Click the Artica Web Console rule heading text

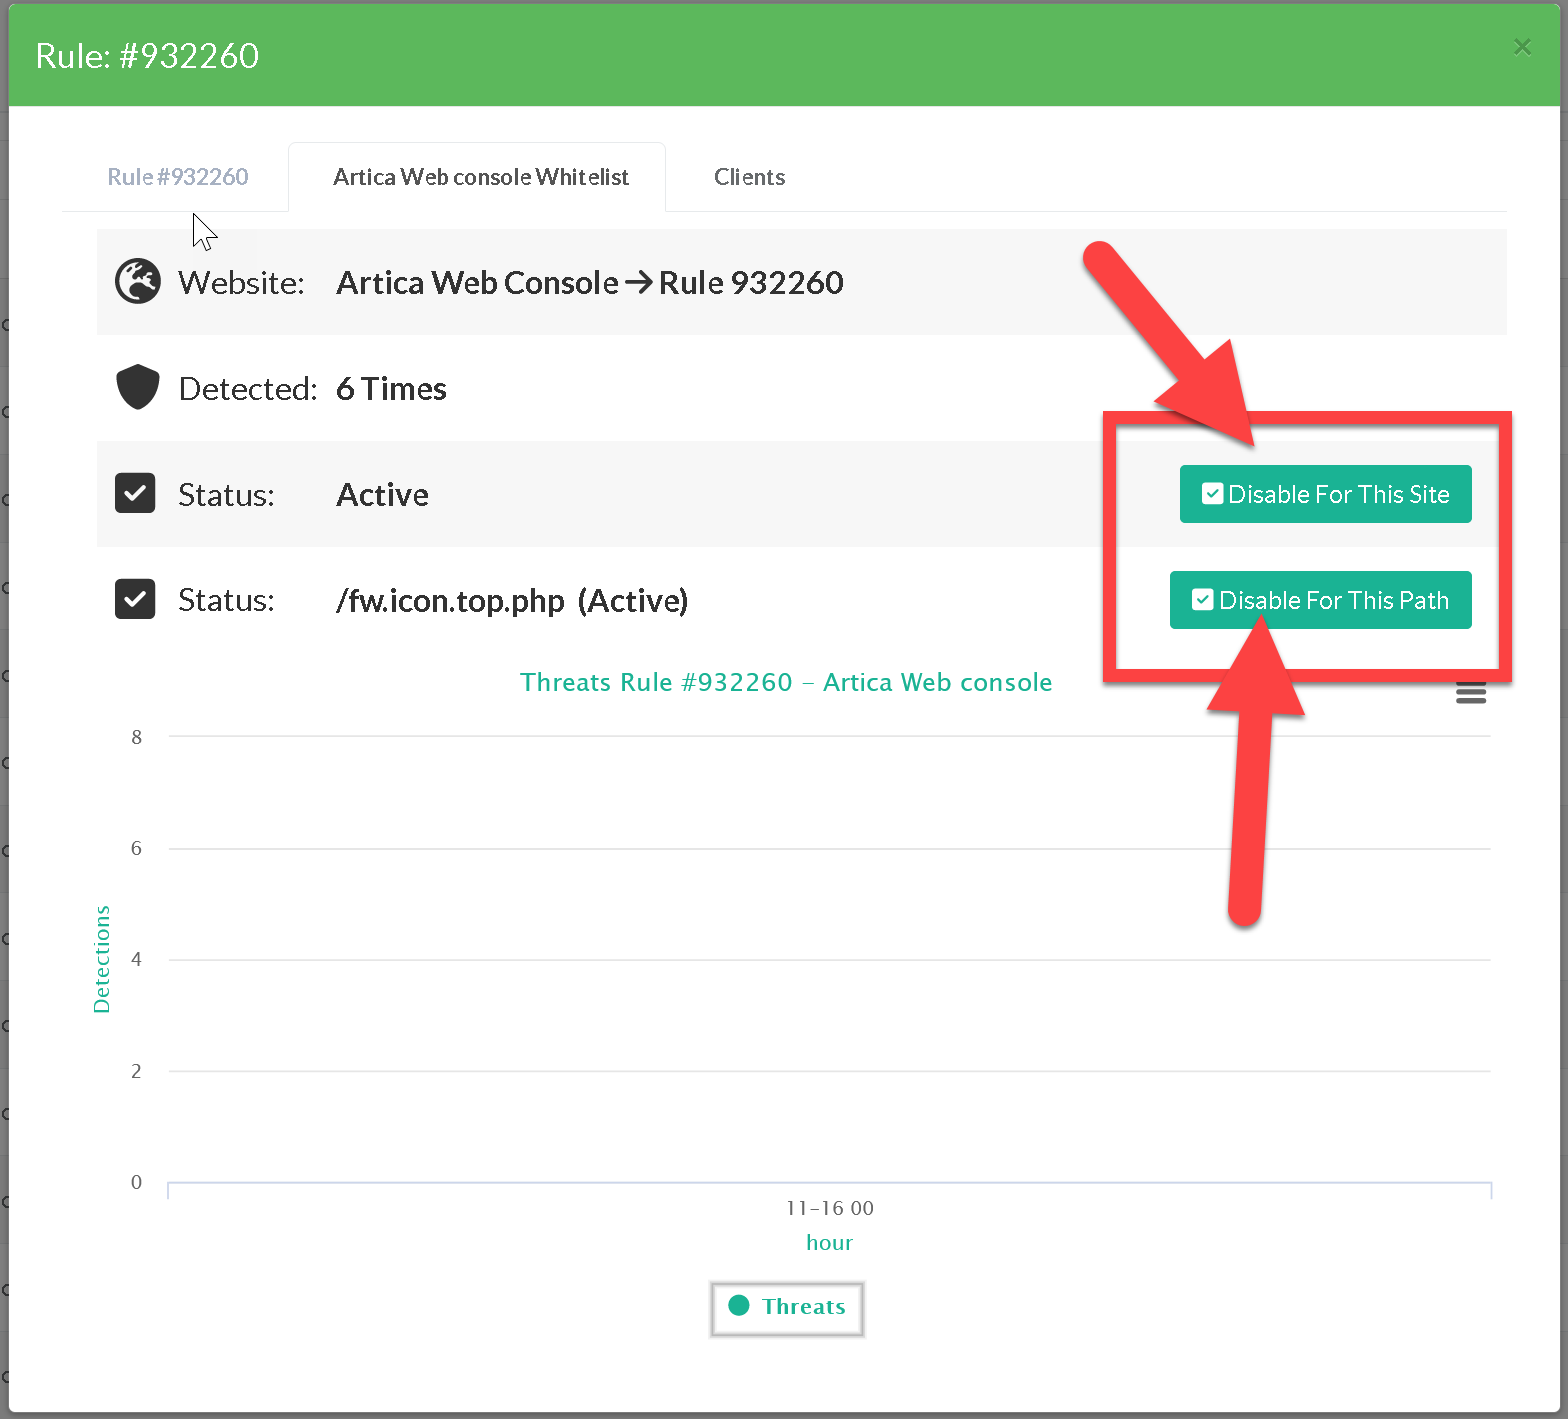tap(589, 283)
